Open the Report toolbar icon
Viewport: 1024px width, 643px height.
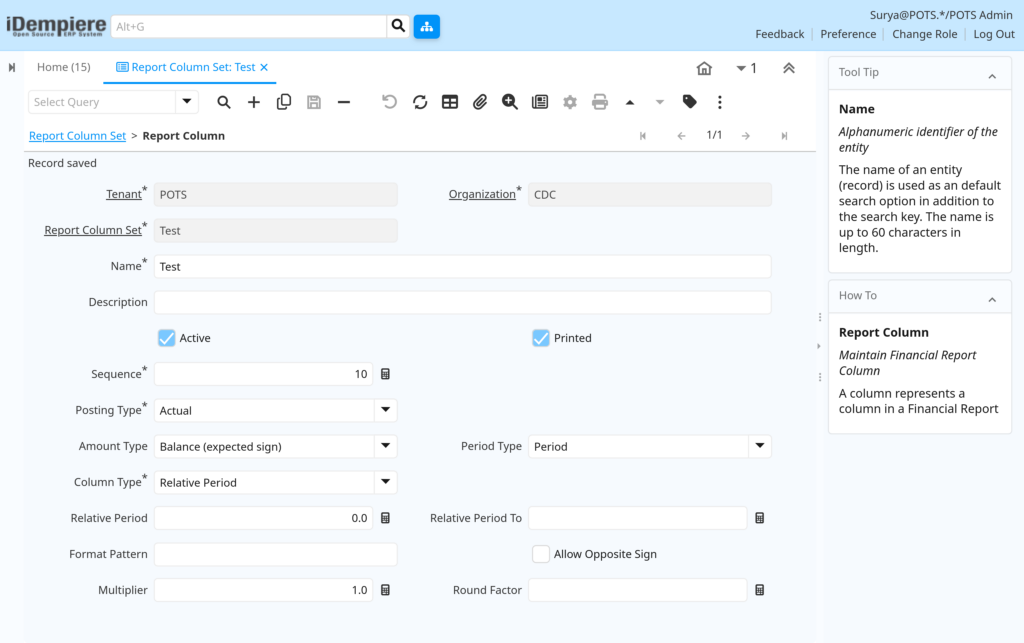click(x=540, y=102)
